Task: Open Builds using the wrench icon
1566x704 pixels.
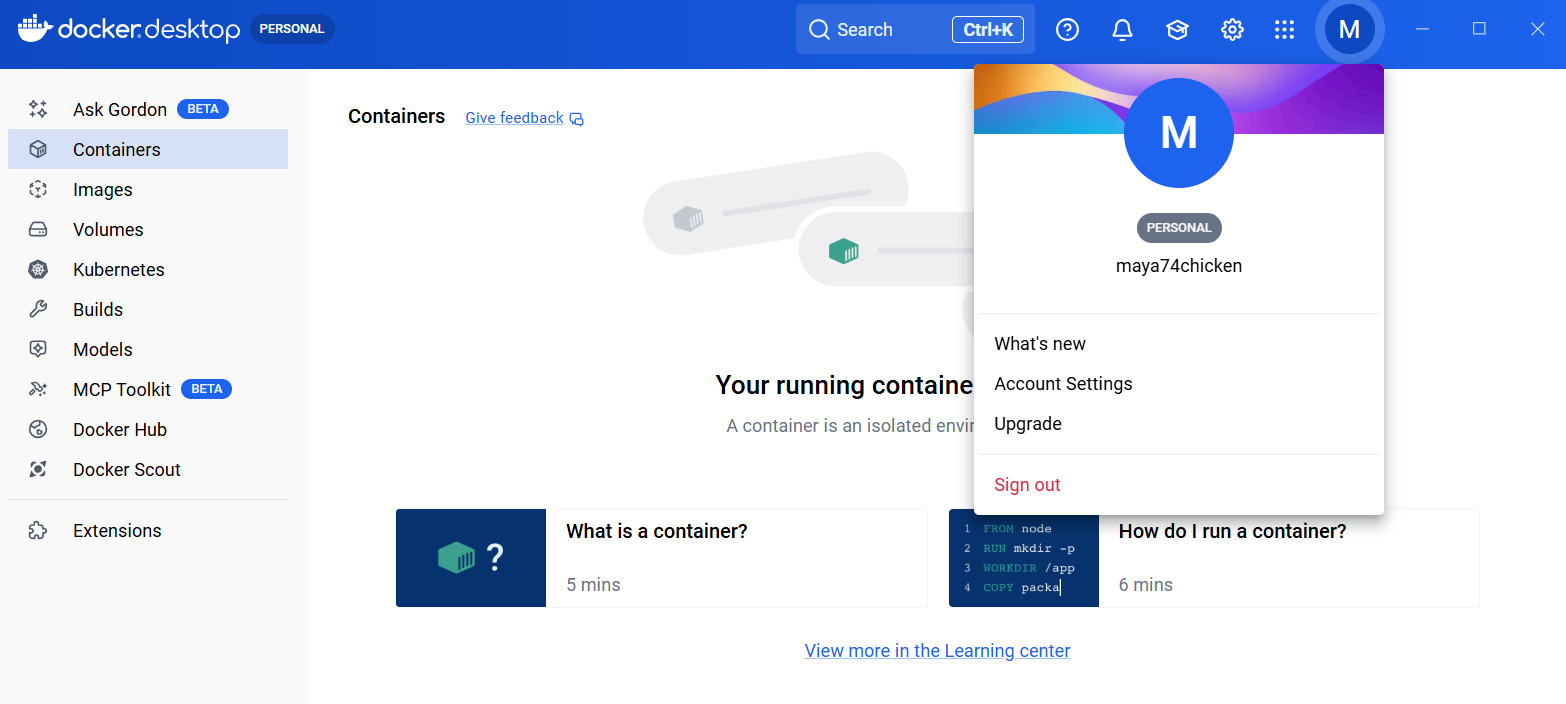Action: click(38, 309)
